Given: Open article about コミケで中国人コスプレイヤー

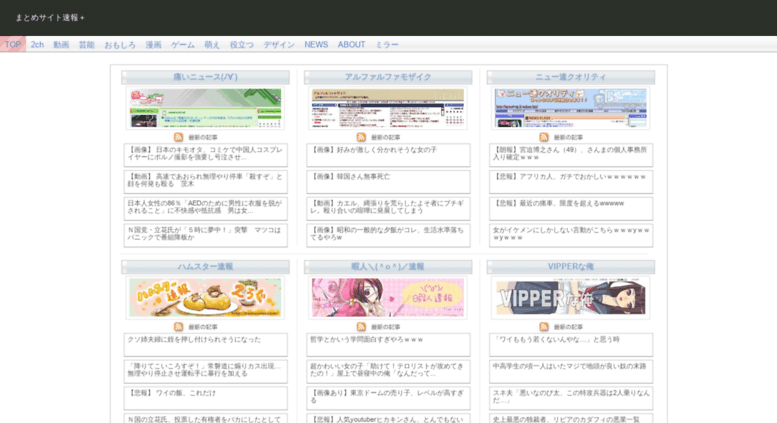Looking at the screenshot, I should (x=206, y=155).
